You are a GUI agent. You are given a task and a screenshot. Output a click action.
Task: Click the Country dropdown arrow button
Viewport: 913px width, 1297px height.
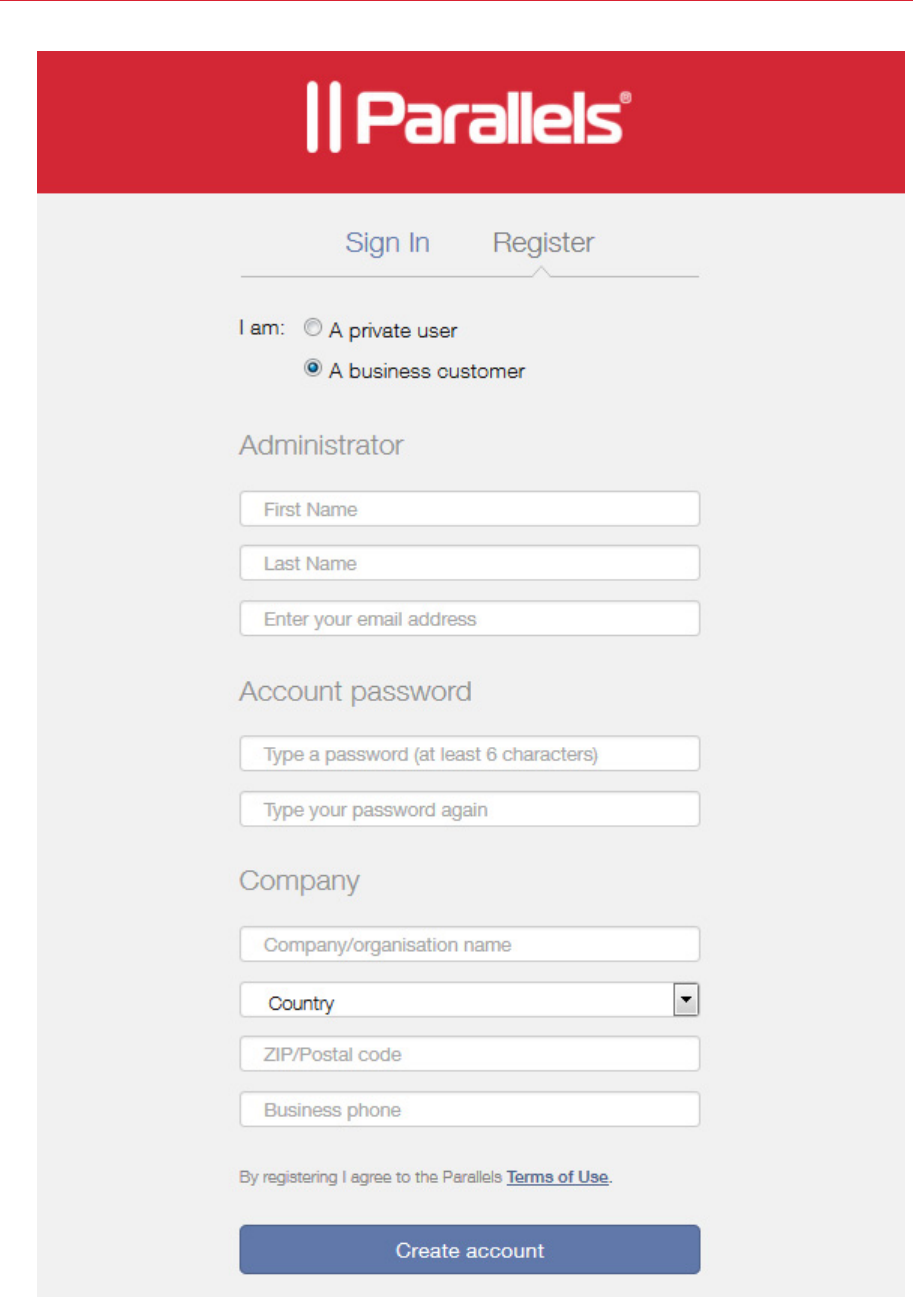tap(685, 1000)
